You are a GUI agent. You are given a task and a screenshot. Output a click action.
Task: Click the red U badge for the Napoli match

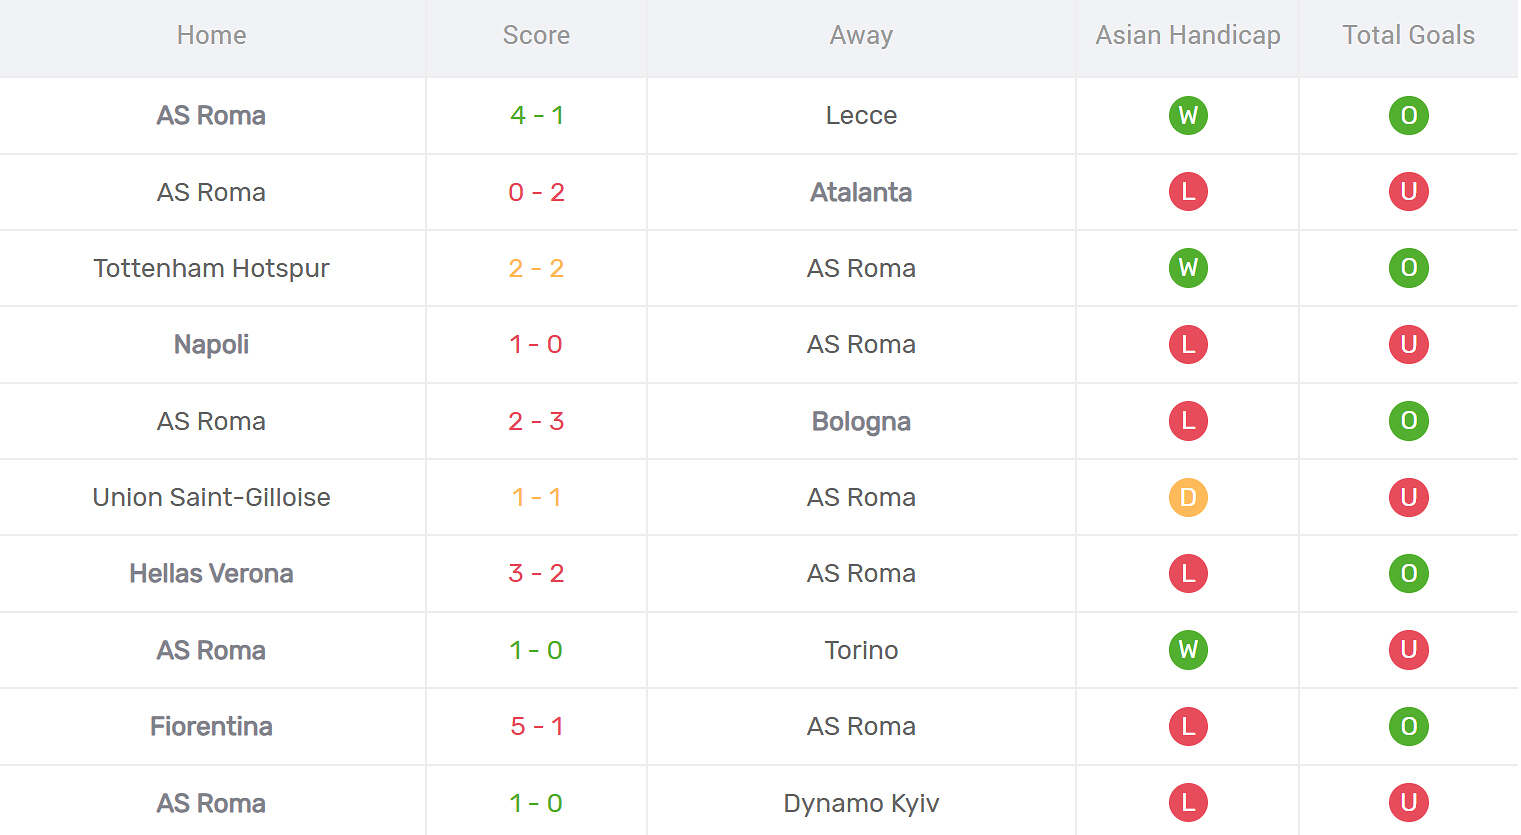coord(1409,344)
